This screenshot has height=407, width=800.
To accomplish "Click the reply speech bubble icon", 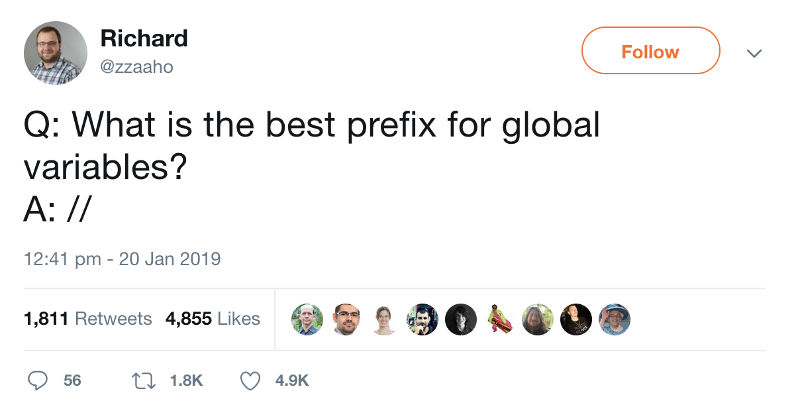I will coord(38,380).
